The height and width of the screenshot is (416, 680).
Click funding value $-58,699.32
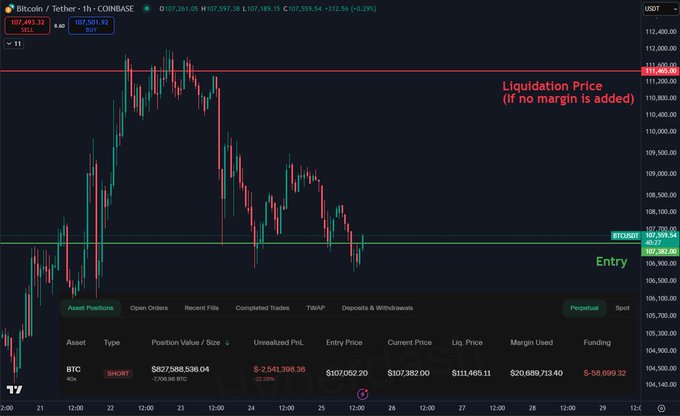605,373
